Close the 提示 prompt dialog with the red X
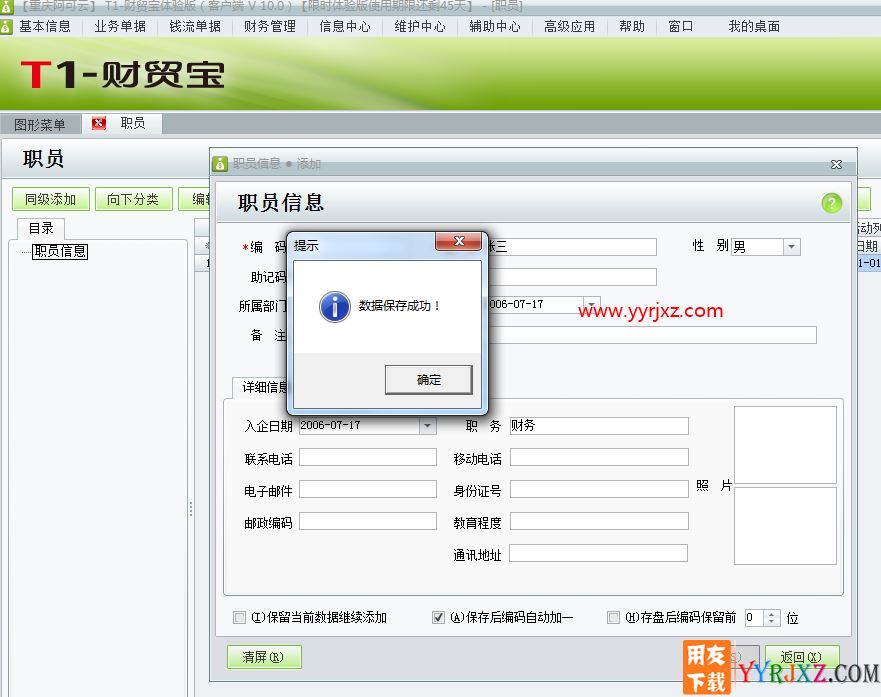This screenshot has width=881, height=697. 458,241
